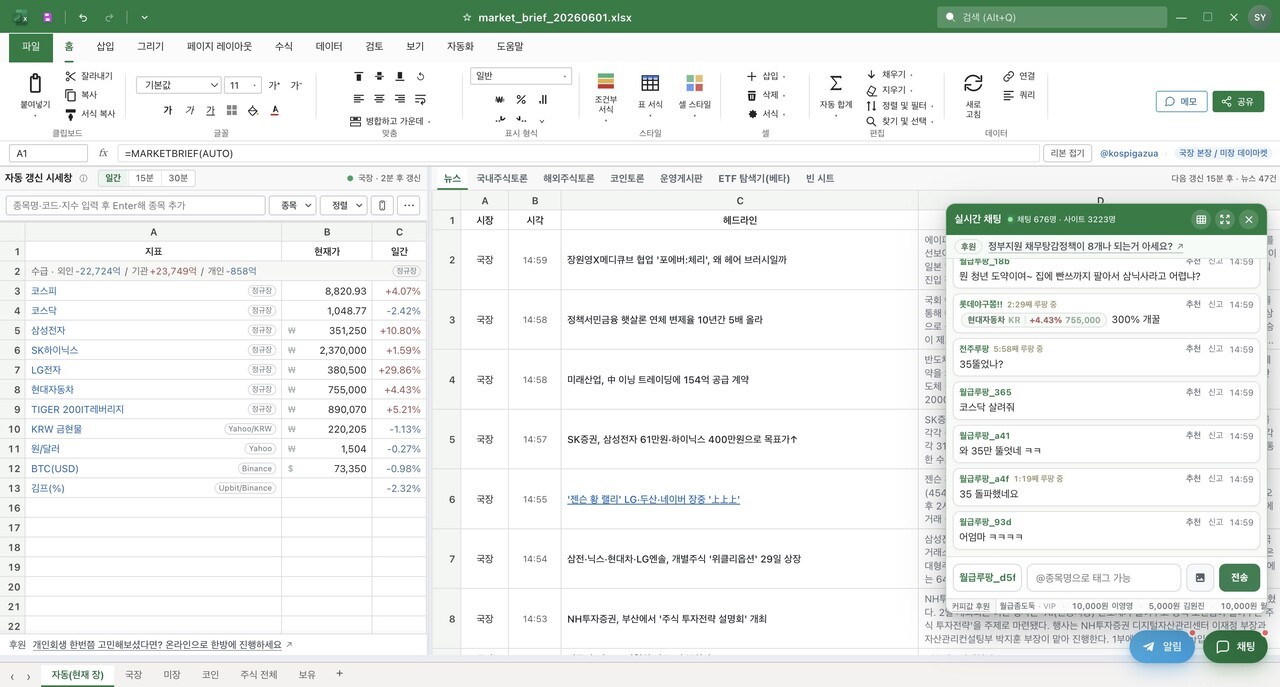Switch to the 삽입 ribbon tab
Viewport: 1280px width, 687px height.
pos(105,46)
